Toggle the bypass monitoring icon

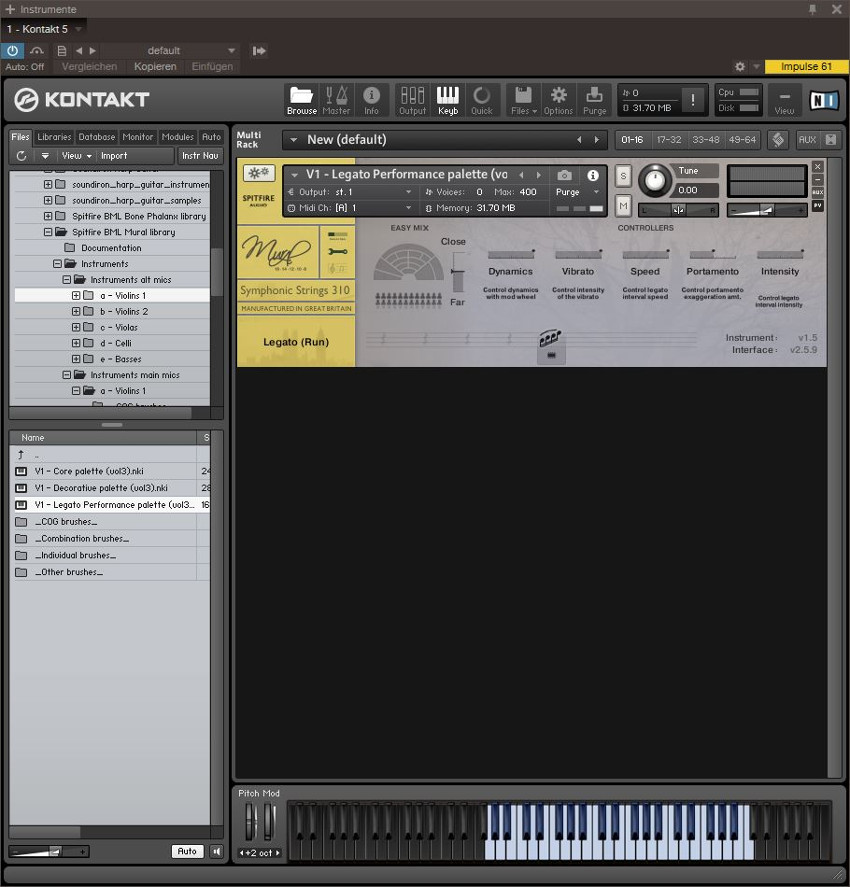click(37, 51)
